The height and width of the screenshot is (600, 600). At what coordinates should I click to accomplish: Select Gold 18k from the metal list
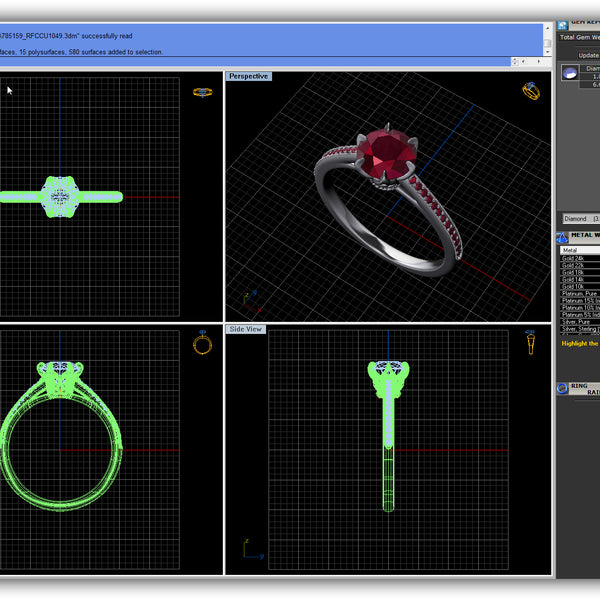575,272
